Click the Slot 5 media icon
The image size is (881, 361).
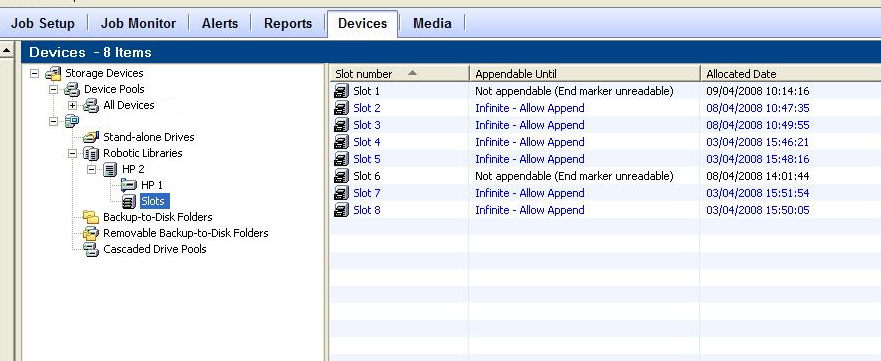point(342,159)
